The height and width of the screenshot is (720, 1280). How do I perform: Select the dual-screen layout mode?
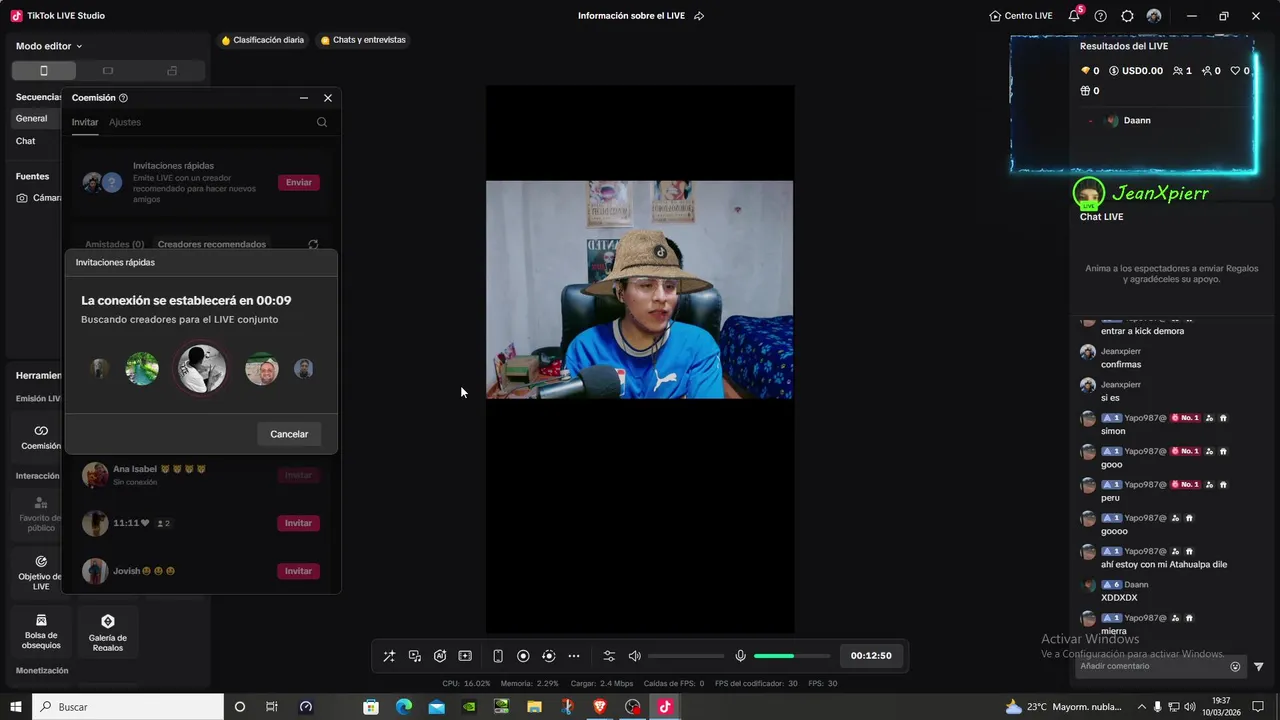tap(172, 71)
